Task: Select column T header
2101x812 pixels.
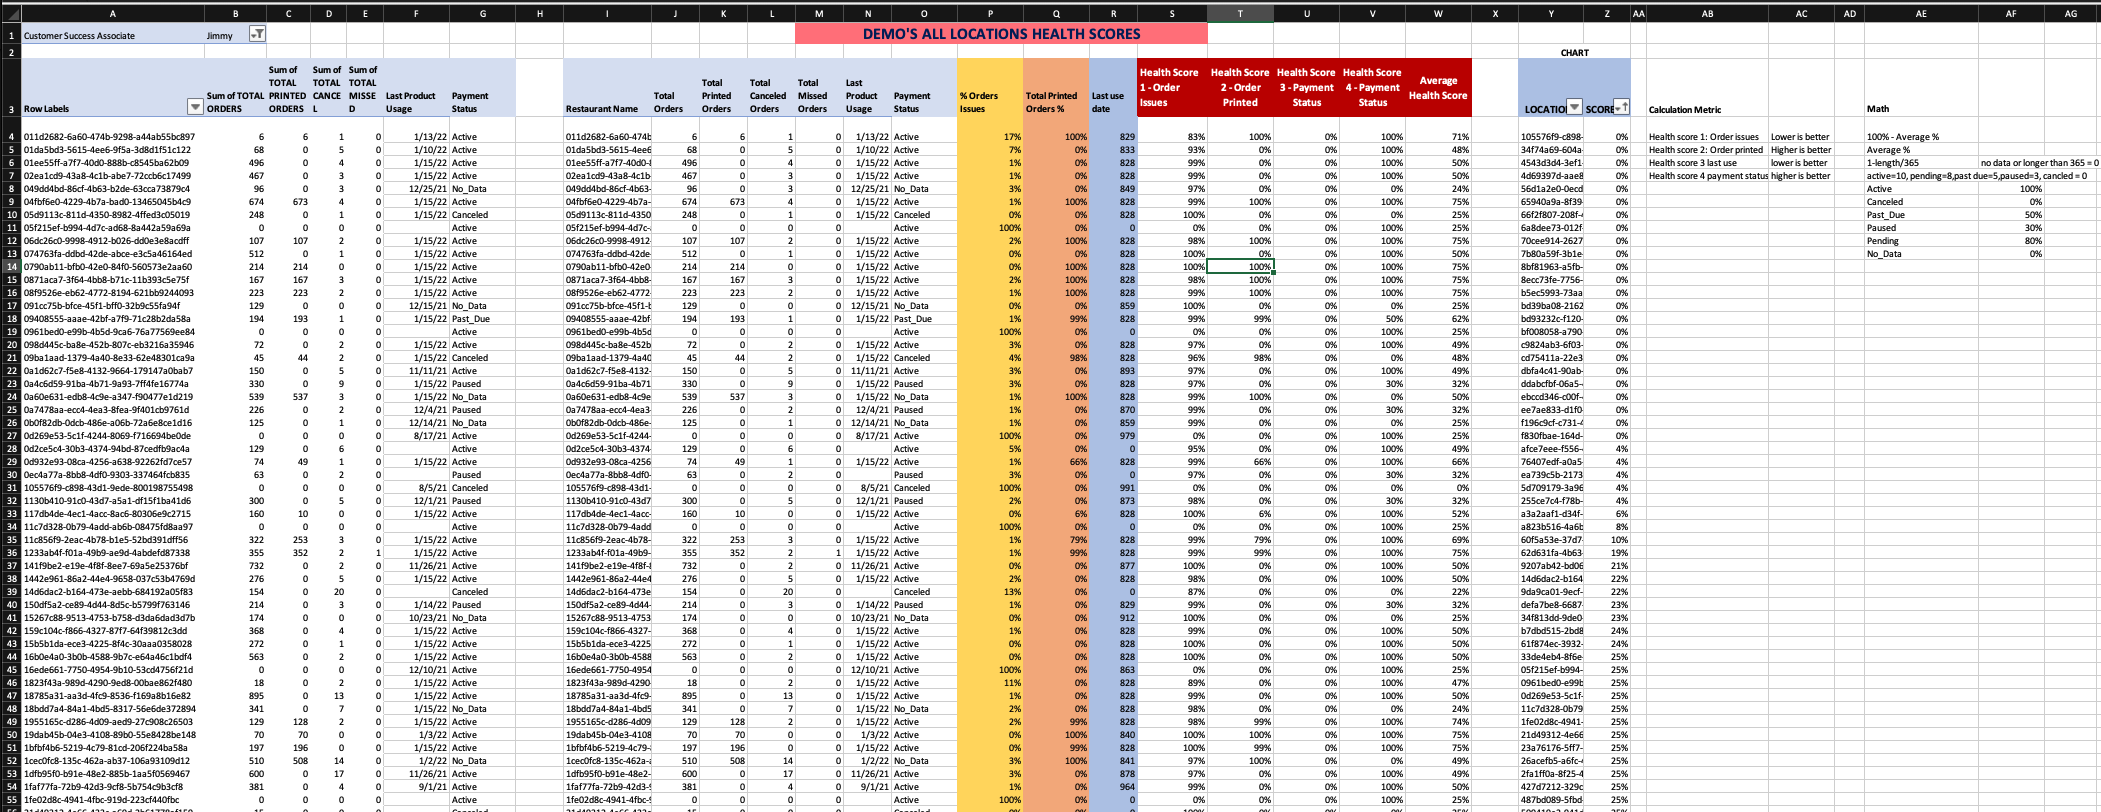Action: click(1240, 14)
